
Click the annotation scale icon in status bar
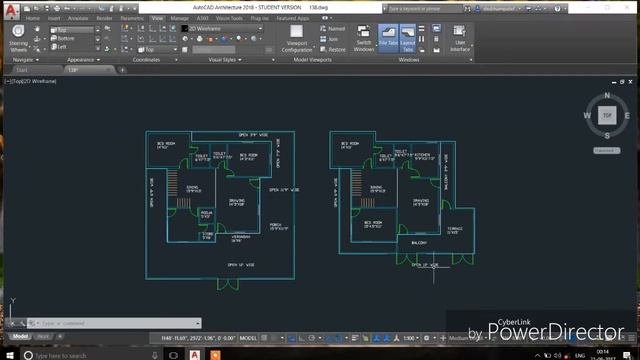pyautogui.click(x=396, y=338)
